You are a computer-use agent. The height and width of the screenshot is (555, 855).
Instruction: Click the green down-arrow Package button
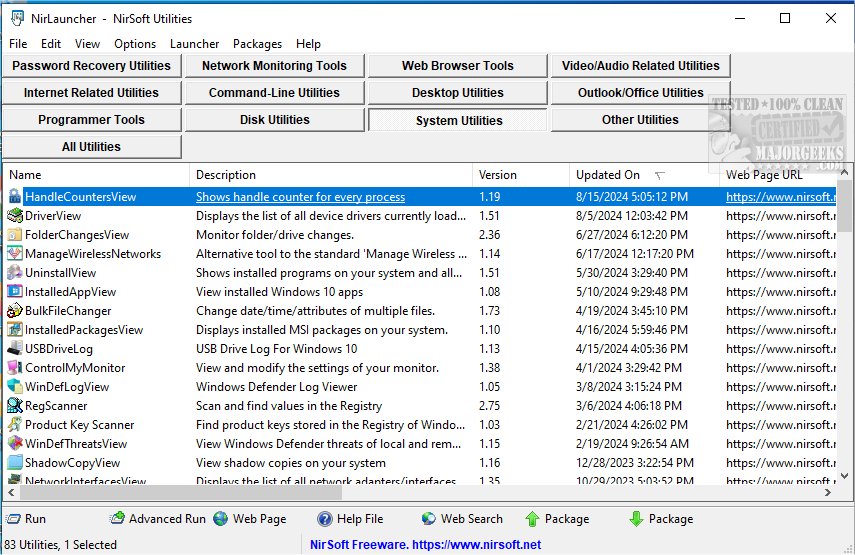[636, 519]
